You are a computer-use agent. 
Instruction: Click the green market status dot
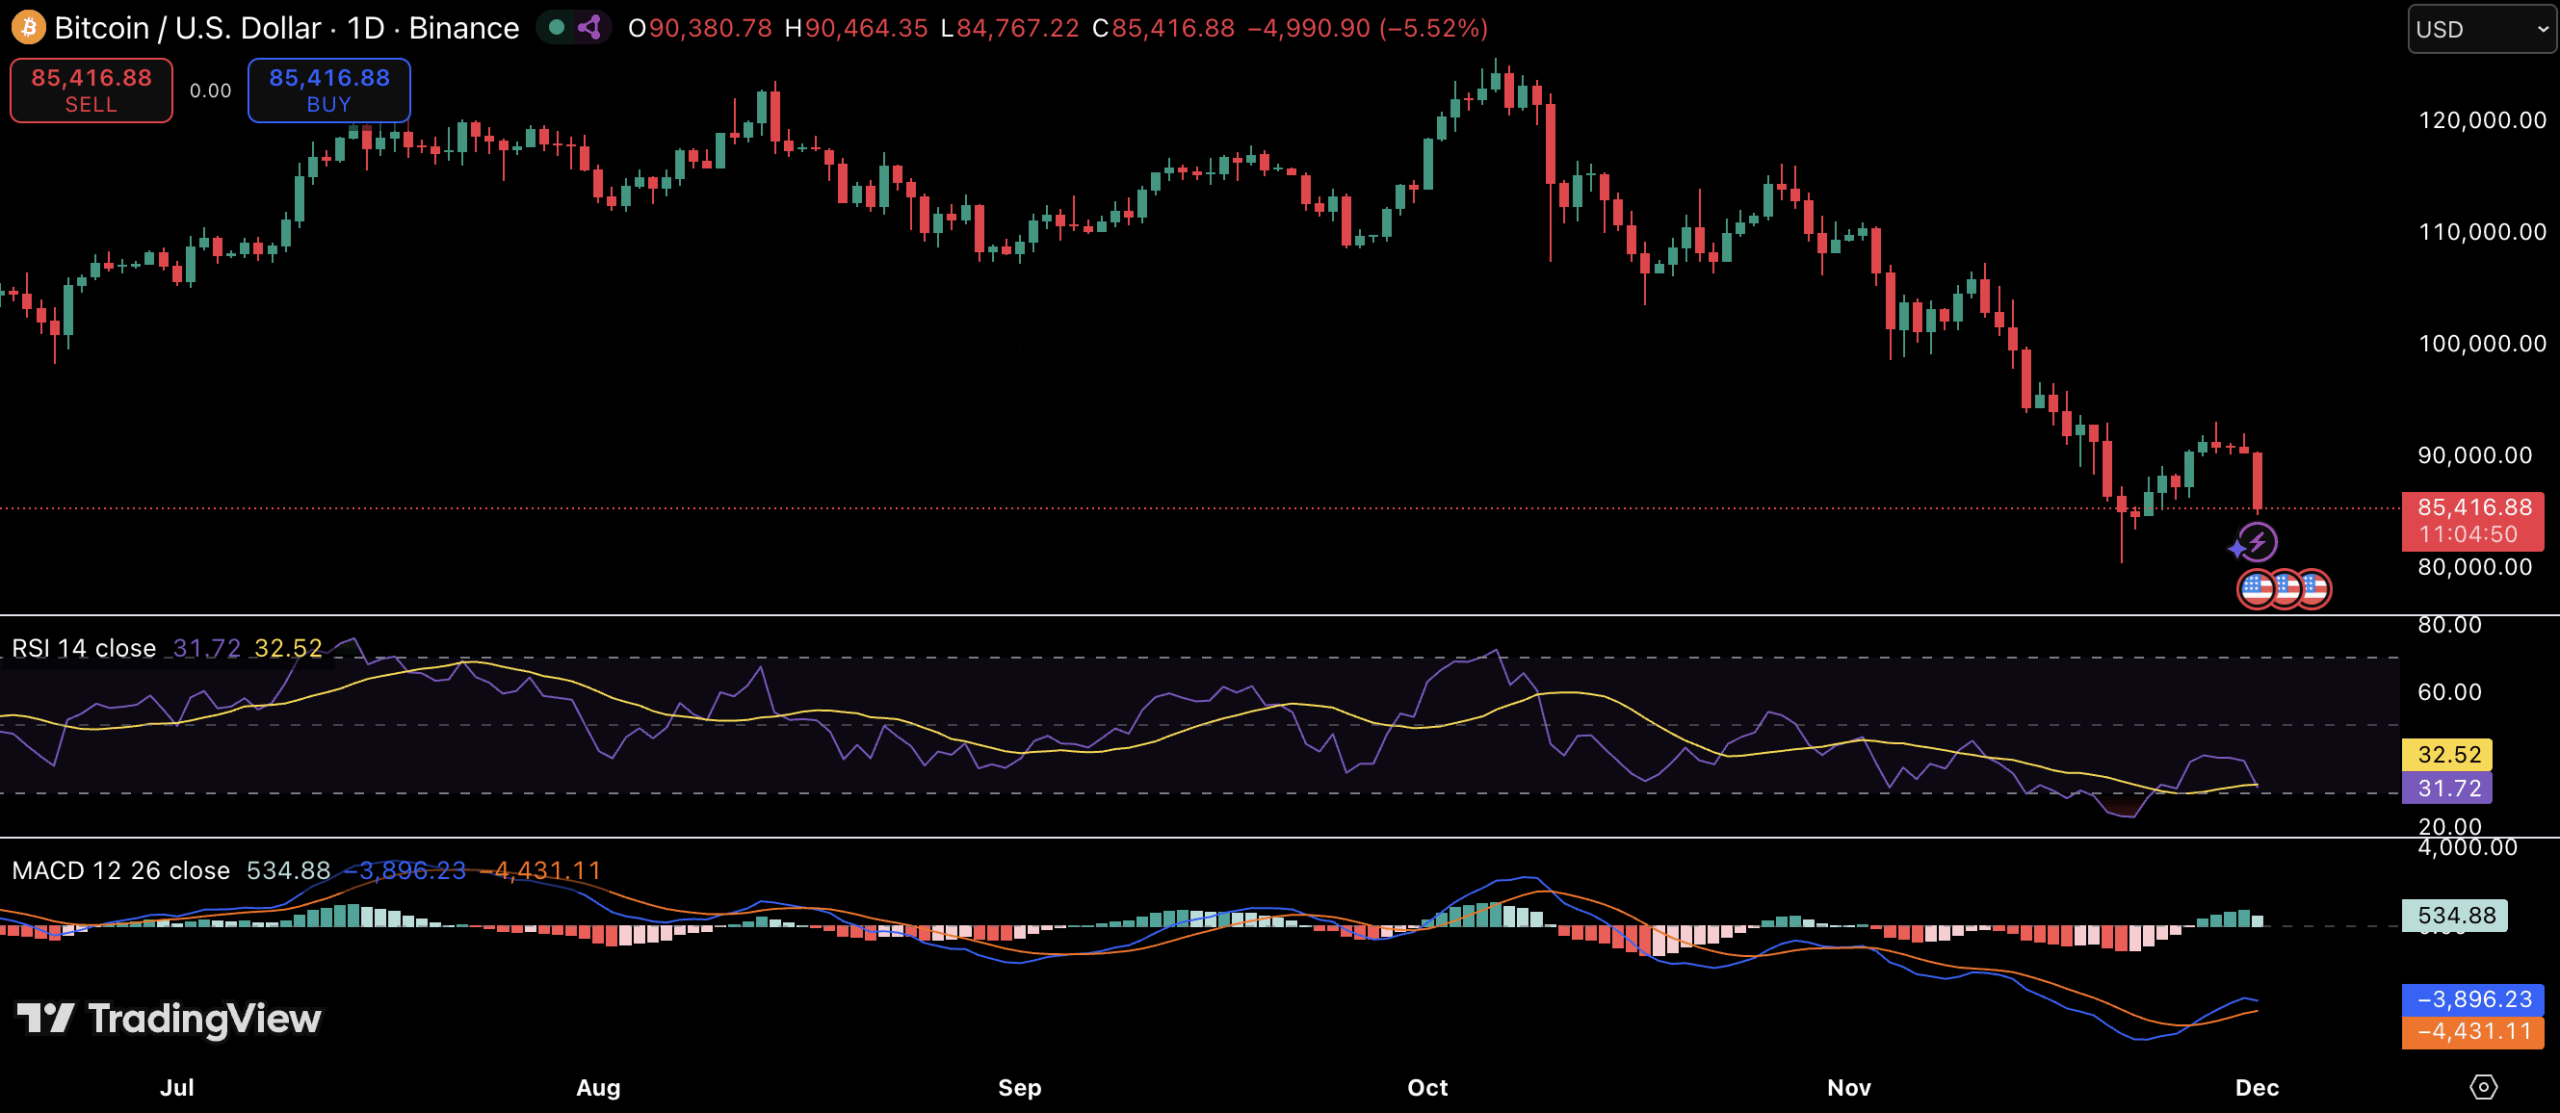coord(557,27)
